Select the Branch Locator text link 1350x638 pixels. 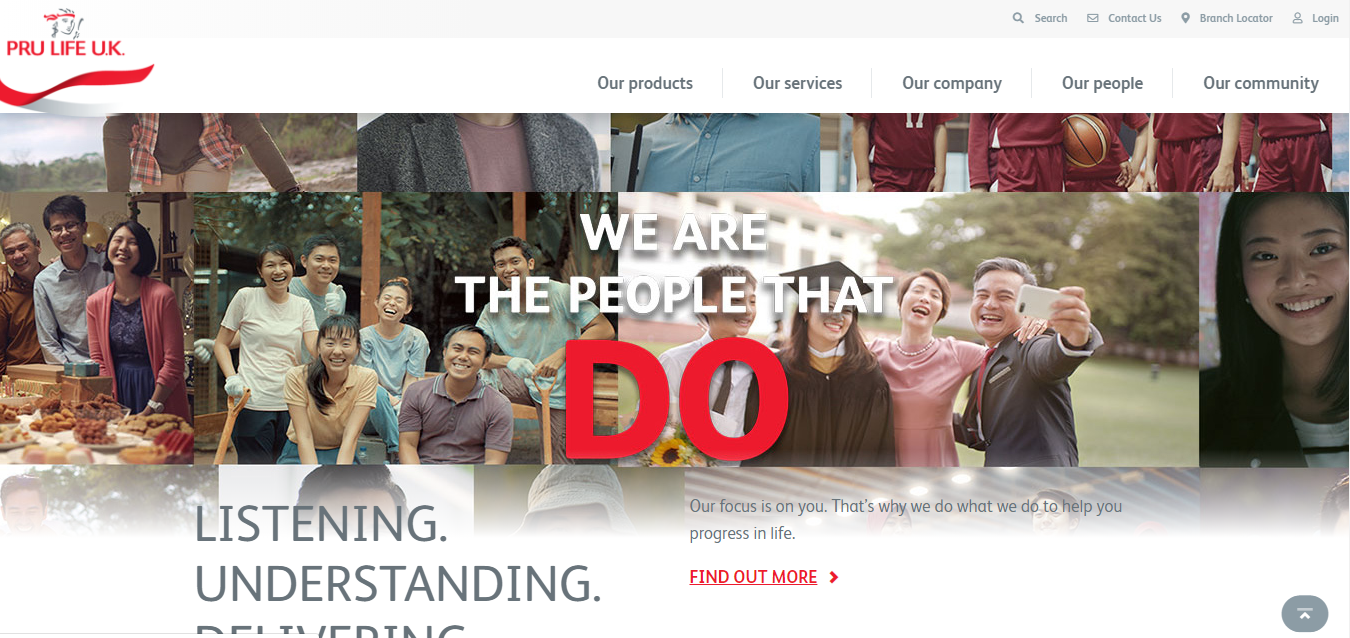[x=1236, y=18]
